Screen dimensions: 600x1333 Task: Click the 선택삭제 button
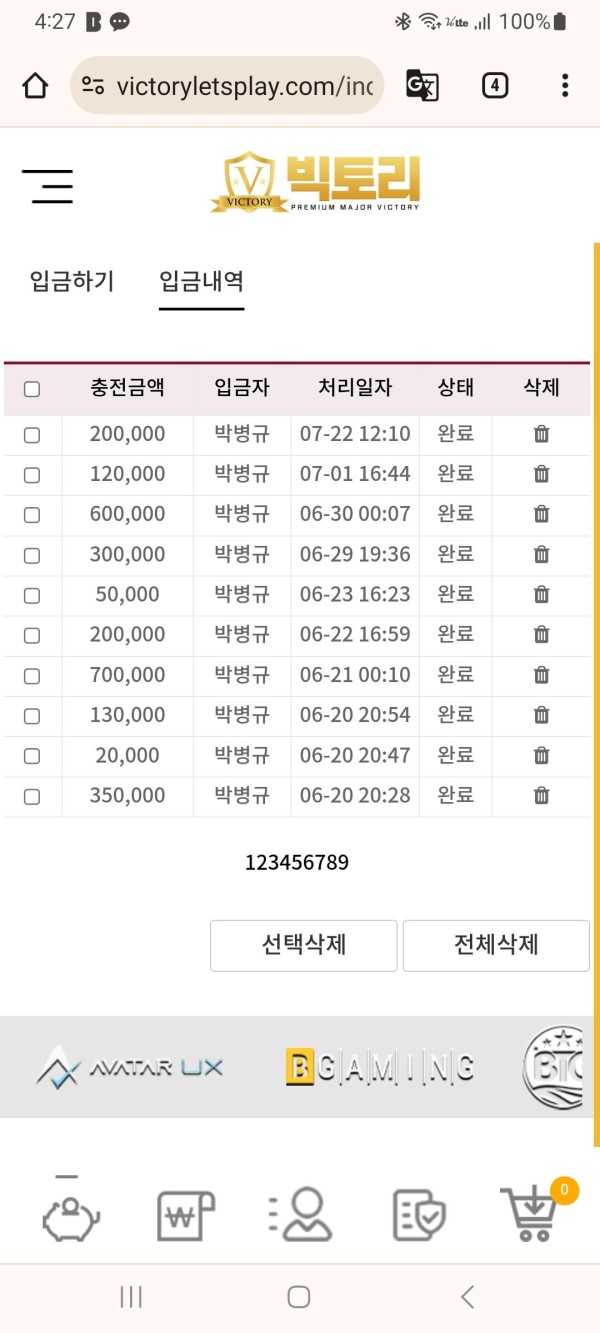(304, 945)
